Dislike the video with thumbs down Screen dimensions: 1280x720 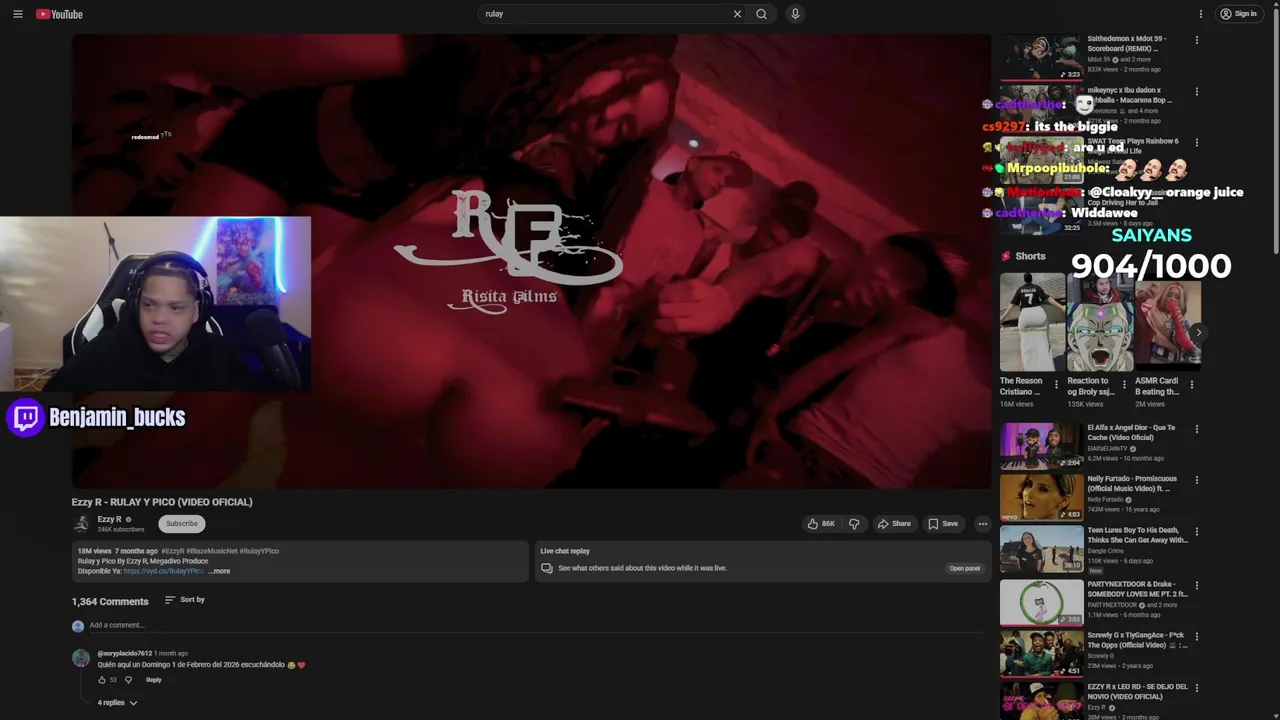click(x=854, y=524)
